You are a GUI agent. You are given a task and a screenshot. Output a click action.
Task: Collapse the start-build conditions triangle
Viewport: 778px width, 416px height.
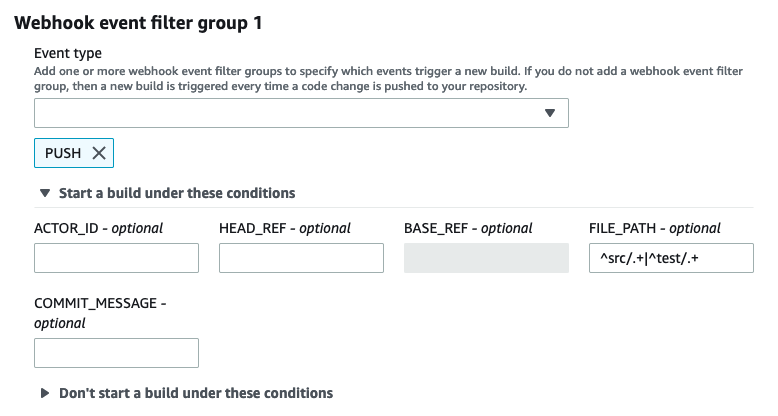[44, 193]
